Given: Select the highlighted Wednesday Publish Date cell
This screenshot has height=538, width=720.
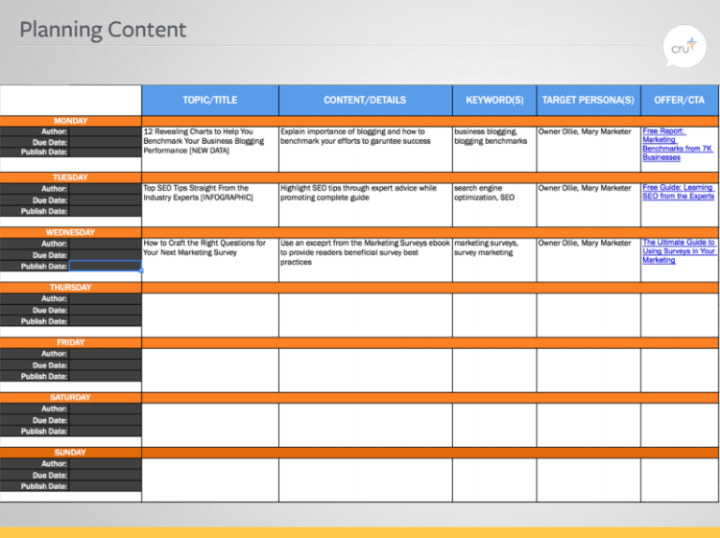Looking at the screenshot, I should pos(105,266).
